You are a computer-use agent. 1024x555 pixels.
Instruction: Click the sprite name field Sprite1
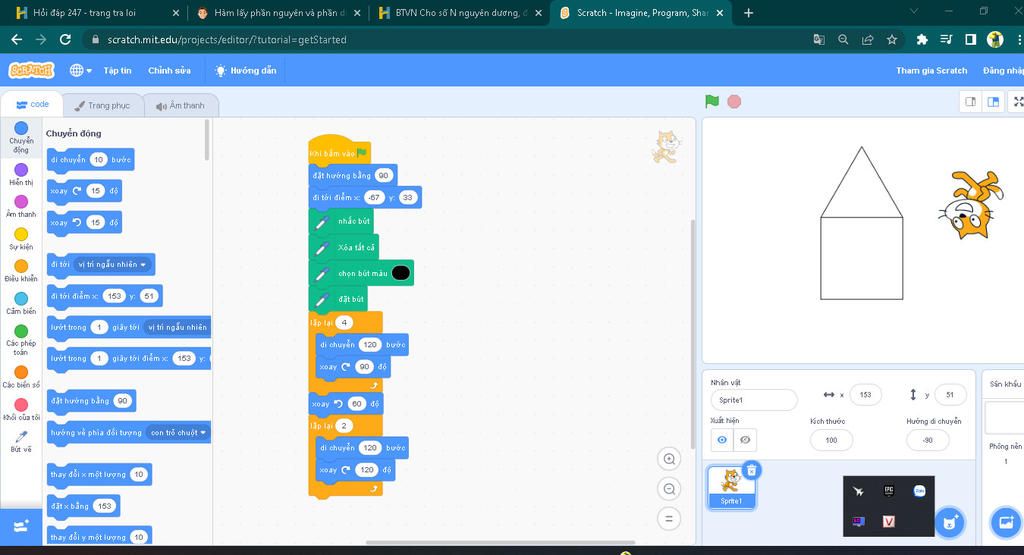pyautogui.click(x=754, y=400)
